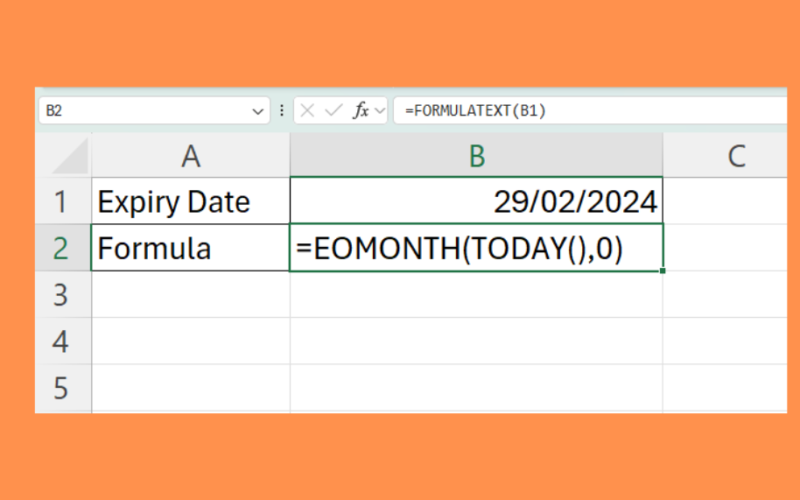Select row 3 header

[x=62, y=295]
